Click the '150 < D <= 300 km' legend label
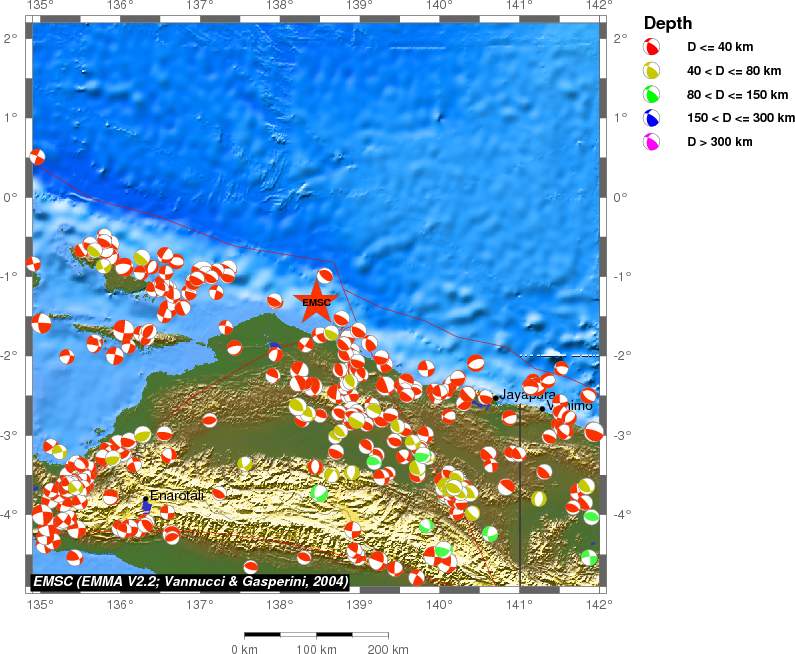 741,118
